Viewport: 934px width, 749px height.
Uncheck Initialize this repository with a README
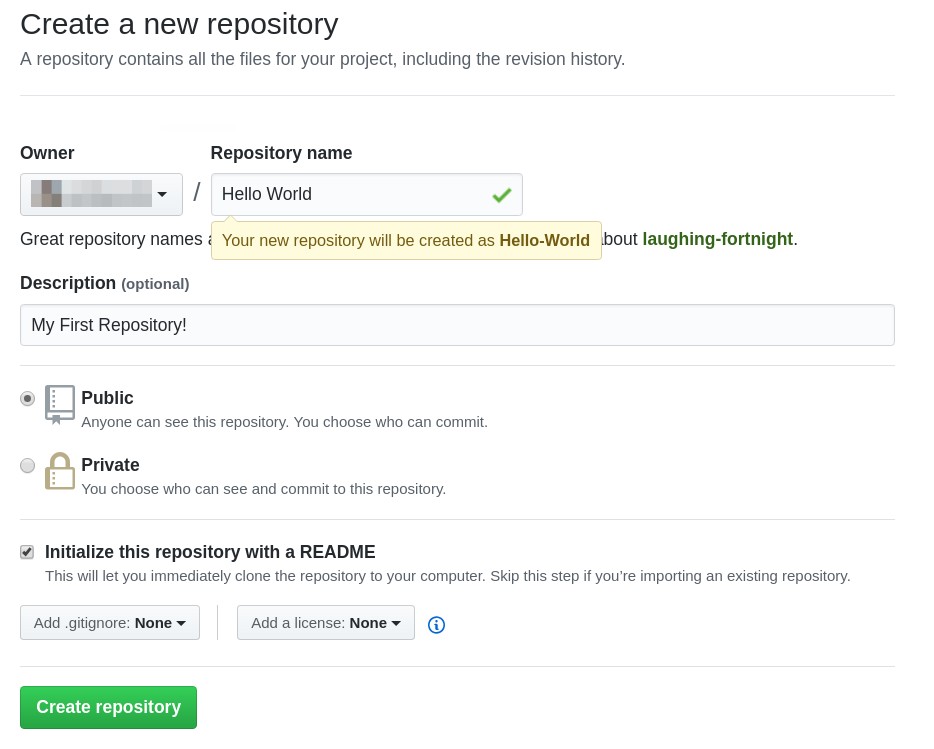coord(27,552)
